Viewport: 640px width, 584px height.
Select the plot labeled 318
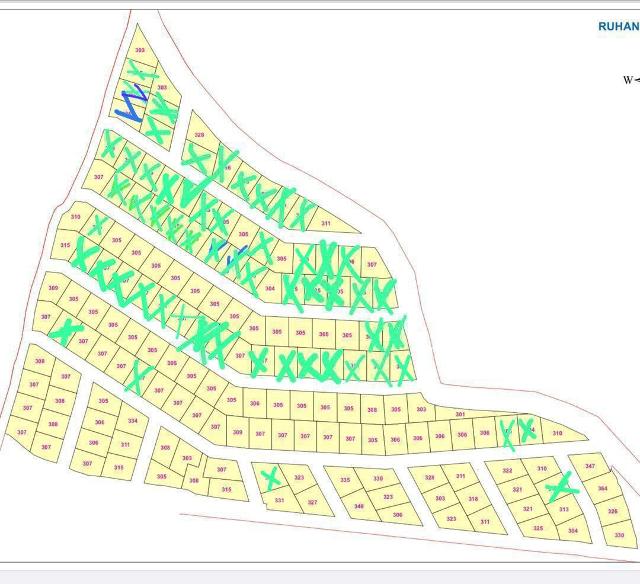[x=473, y=499]
